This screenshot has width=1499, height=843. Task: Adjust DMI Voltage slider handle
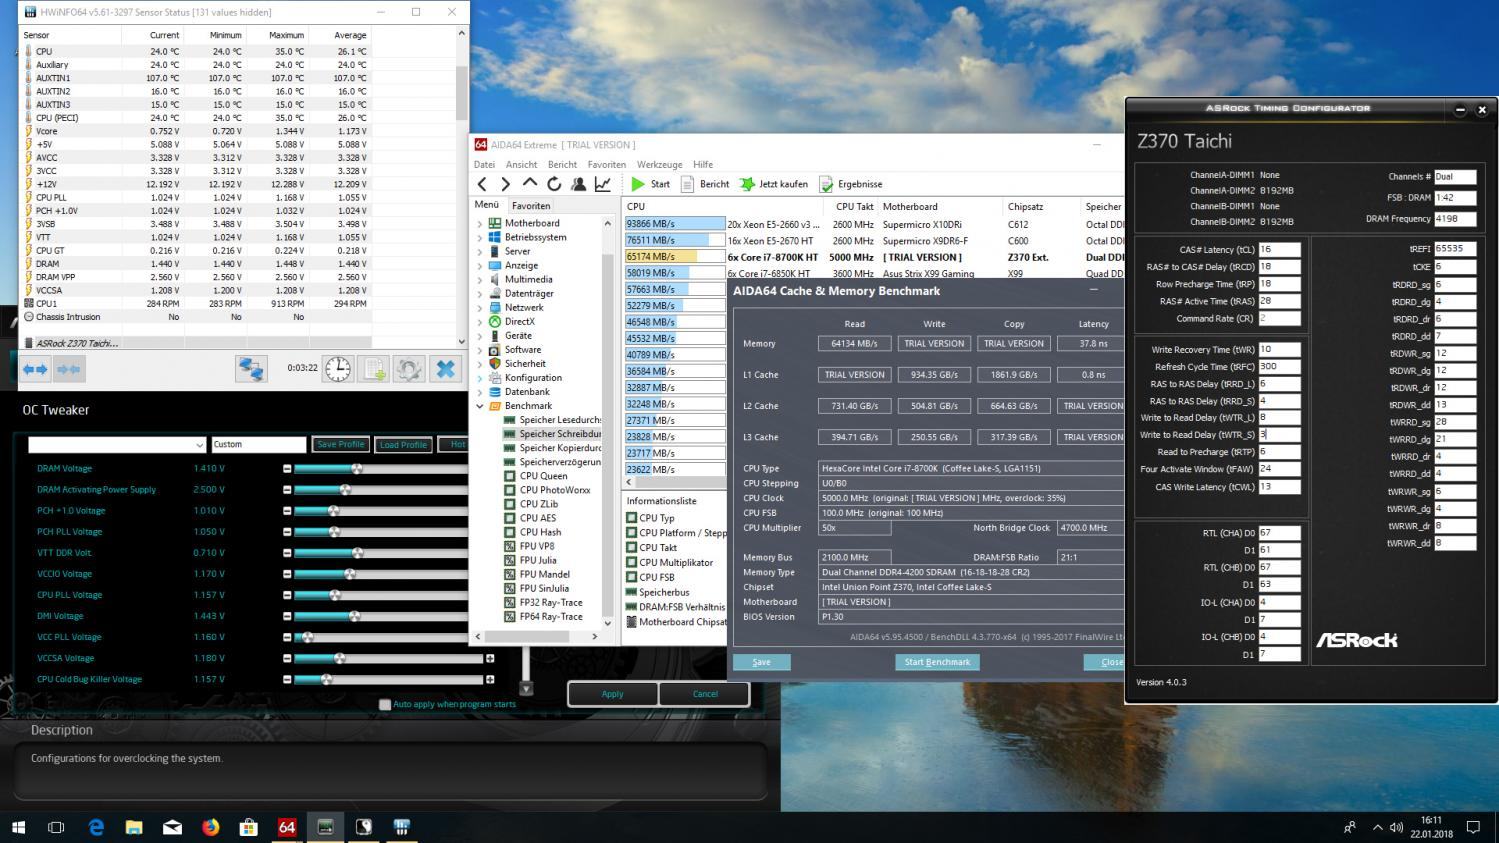[355, 616]
